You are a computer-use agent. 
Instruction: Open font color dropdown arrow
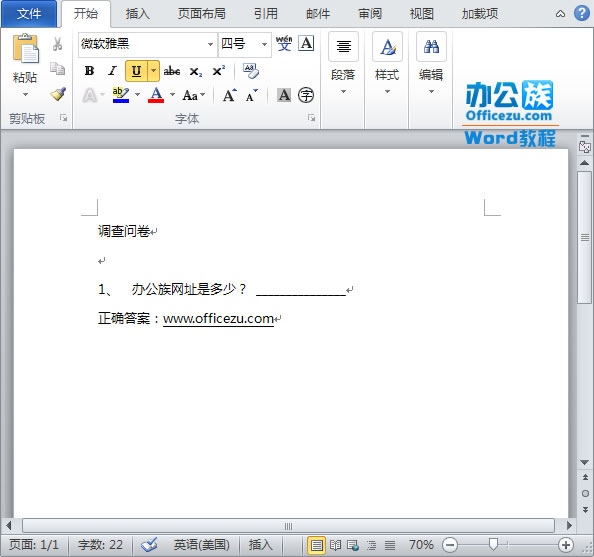tap(172, 95)
